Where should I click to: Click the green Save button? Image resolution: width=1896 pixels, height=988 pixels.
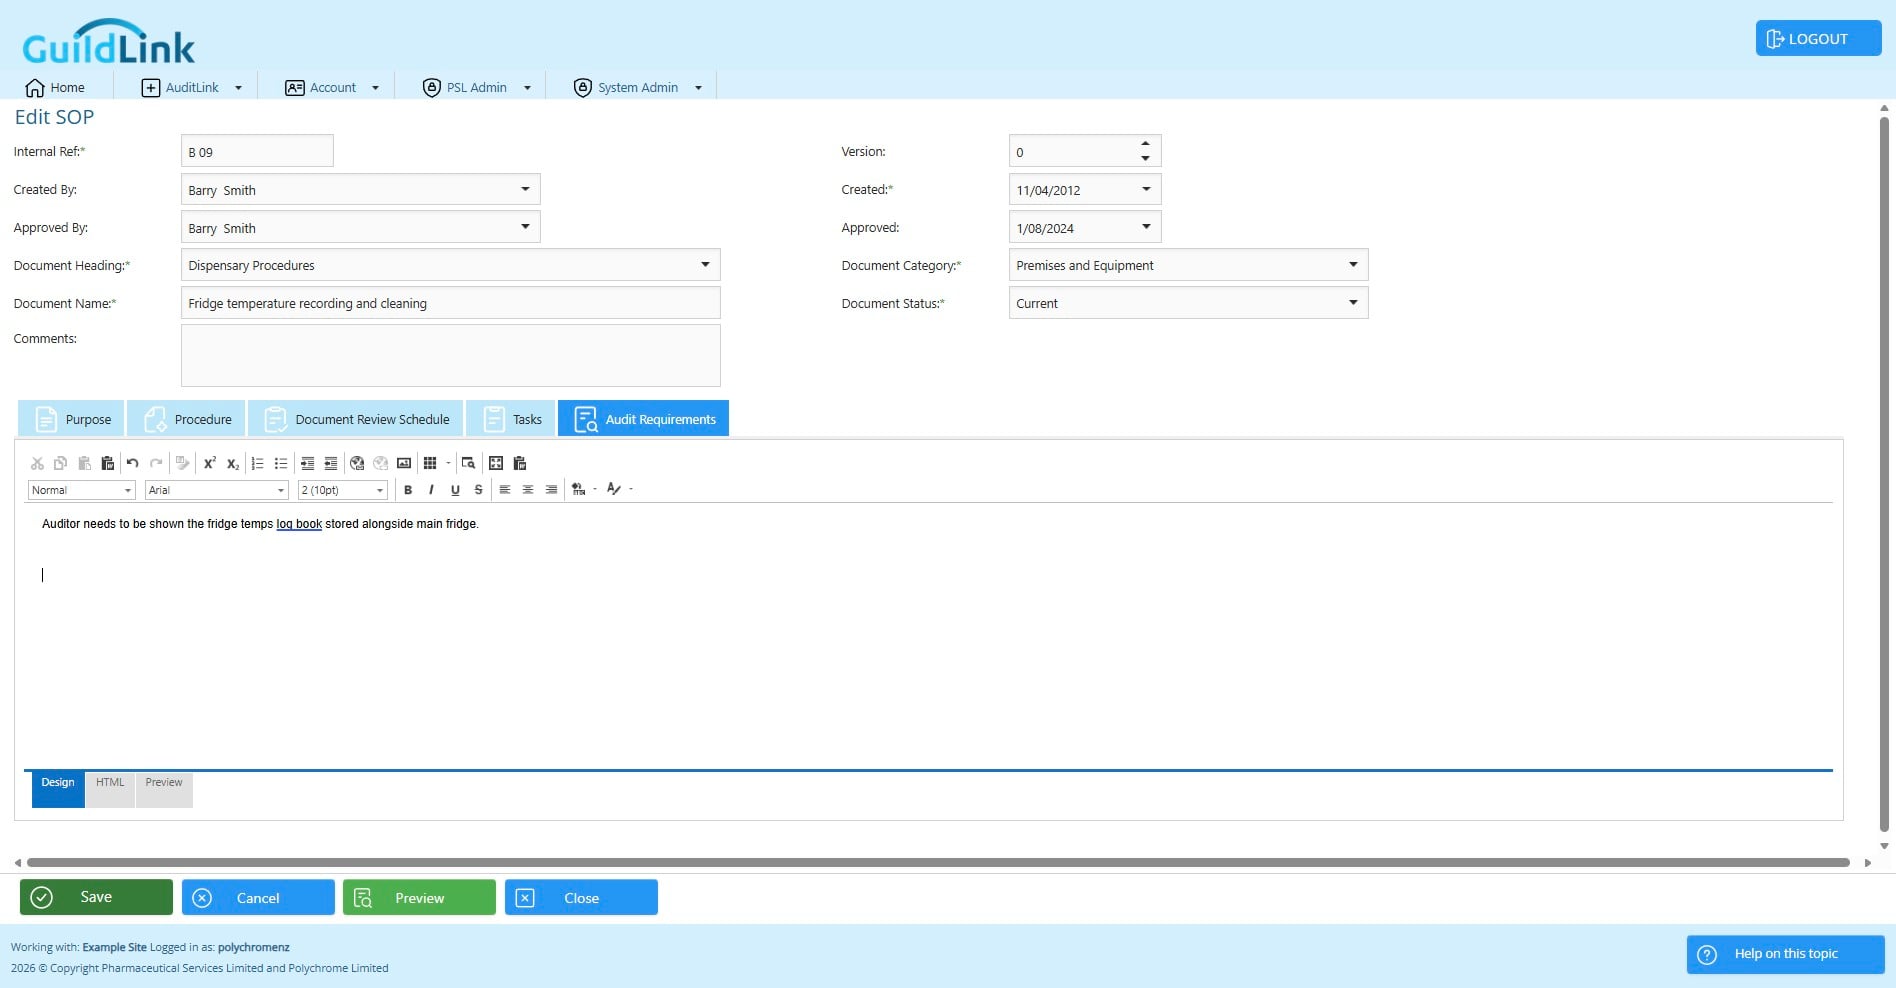point(96,897)
